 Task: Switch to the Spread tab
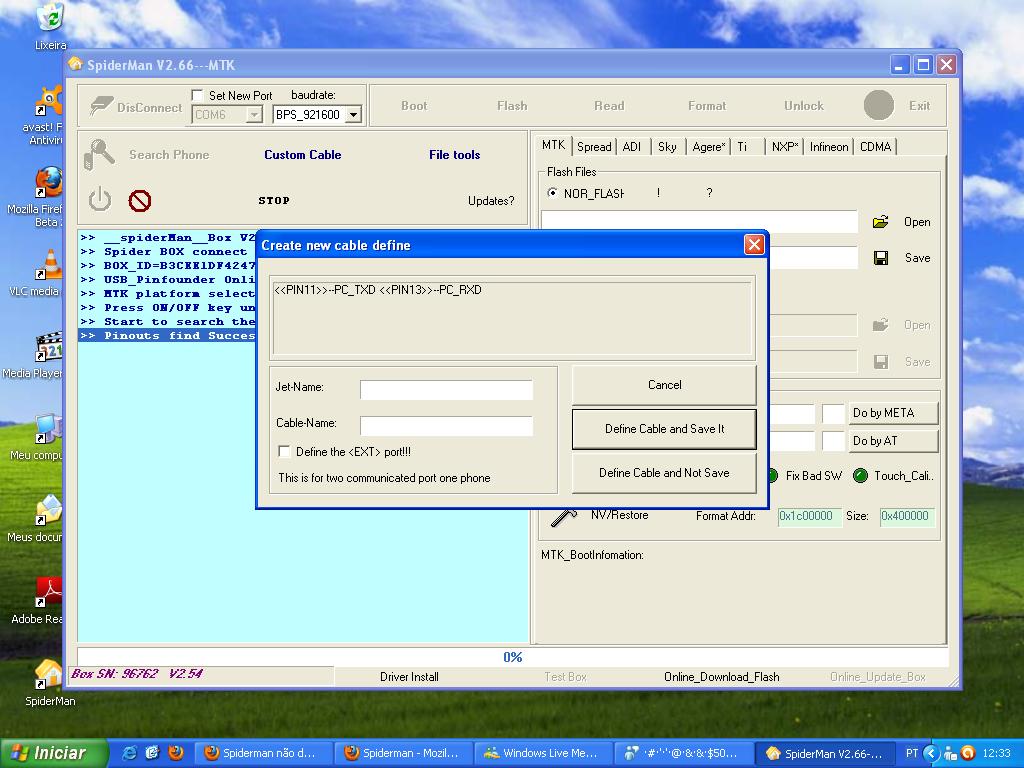point(594,147)
